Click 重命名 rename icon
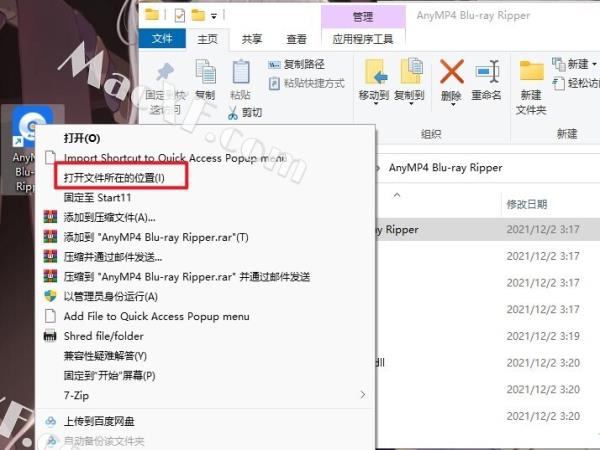Screen dimensions: 600x450 point(487,72)
